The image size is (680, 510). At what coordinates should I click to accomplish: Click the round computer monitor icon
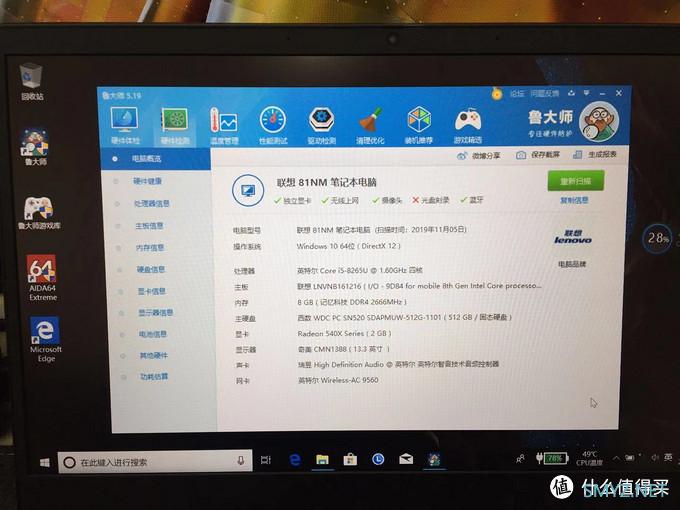click(x=248, y=190)
